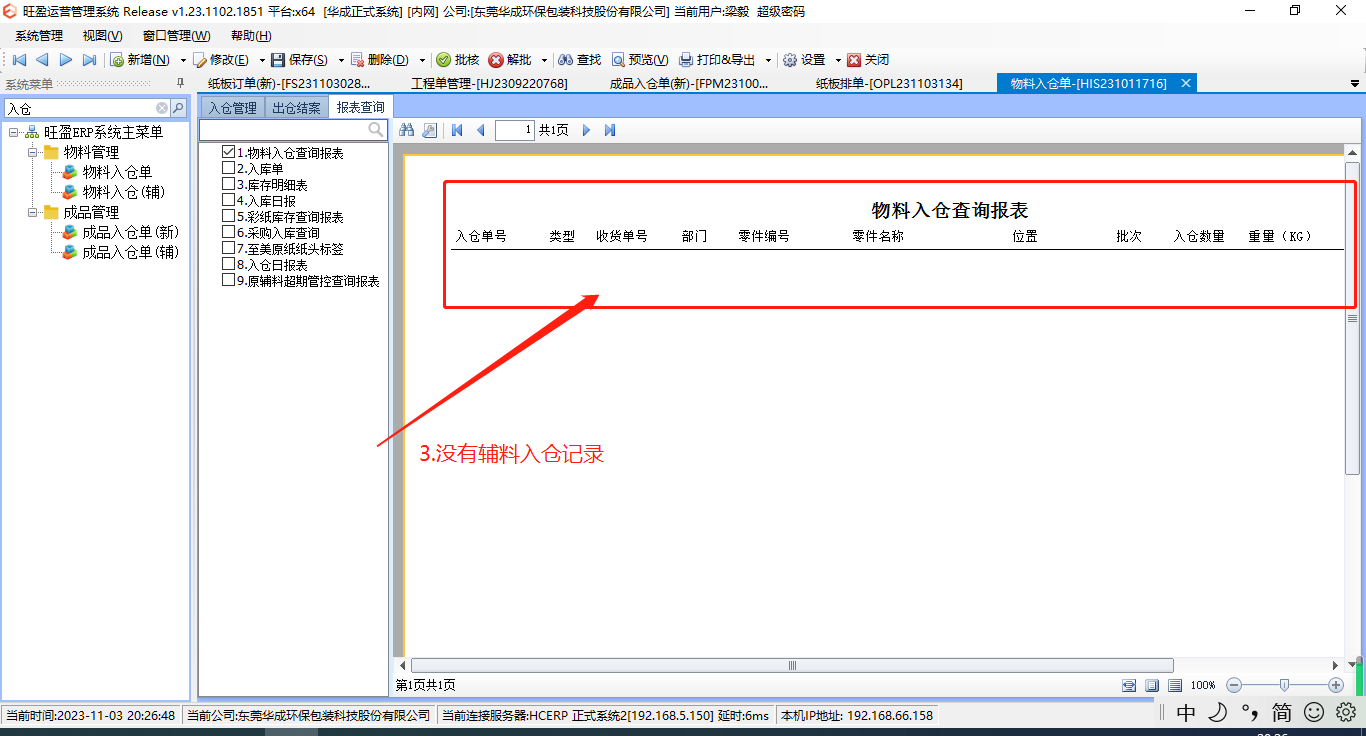Open the 视图(V) menu
Image resolution: width=1366 pixels, height=736 pixels.
click(x=102, y=36)
